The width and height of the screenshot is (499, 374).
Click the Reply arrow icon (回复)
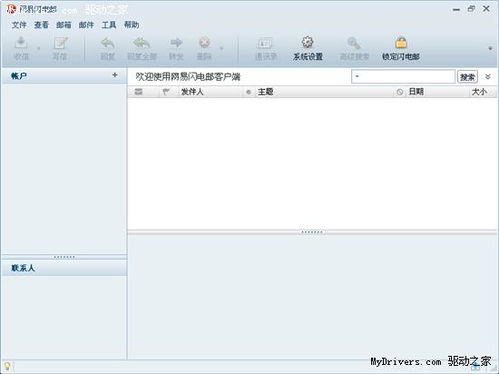pos(108,43)
